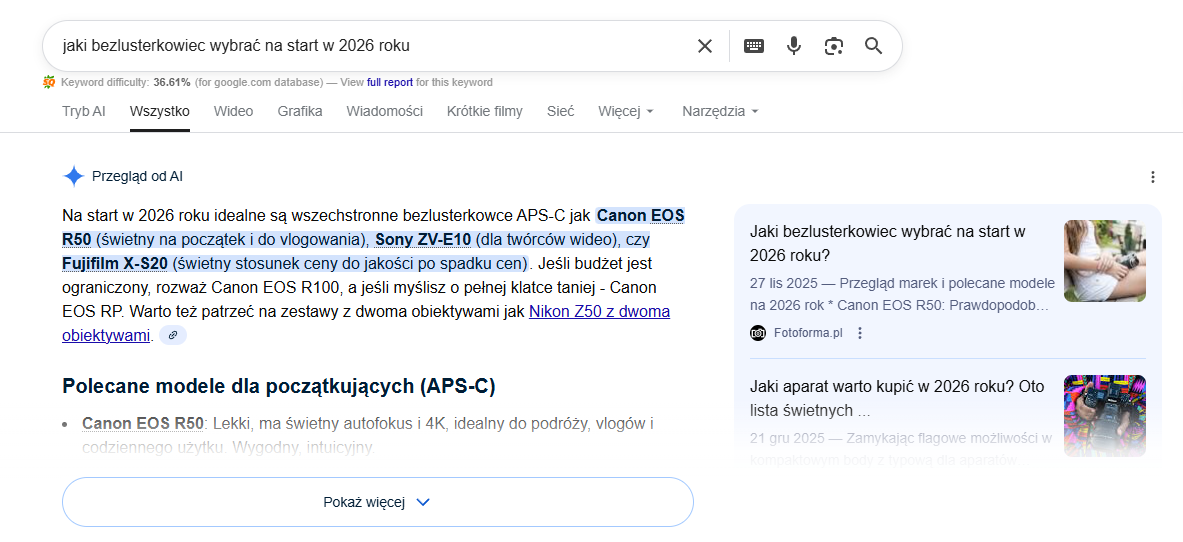Click the source link chip icon
The width and height of the screenshot is (1183, 542).
coord(173,336)
